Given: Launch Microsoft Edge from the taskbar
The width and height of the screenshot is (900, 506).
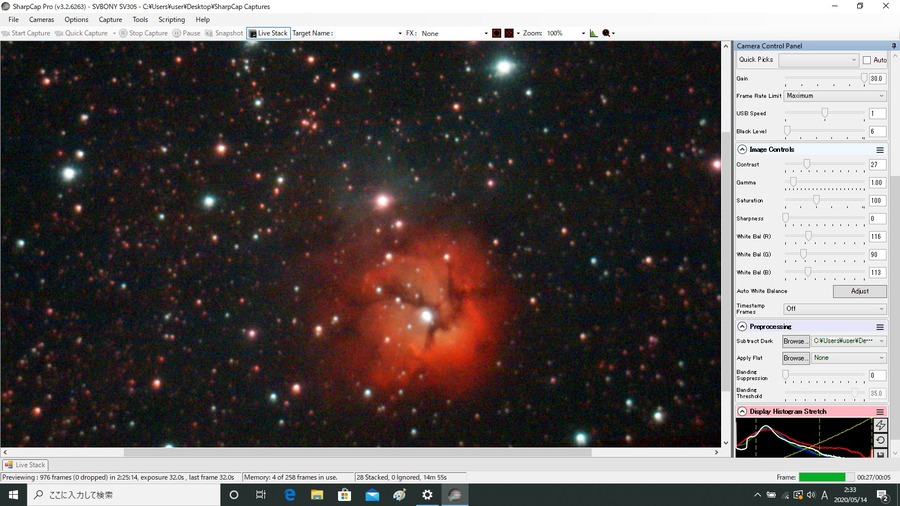Looking at the screenshot, I should tap(289, 495).
